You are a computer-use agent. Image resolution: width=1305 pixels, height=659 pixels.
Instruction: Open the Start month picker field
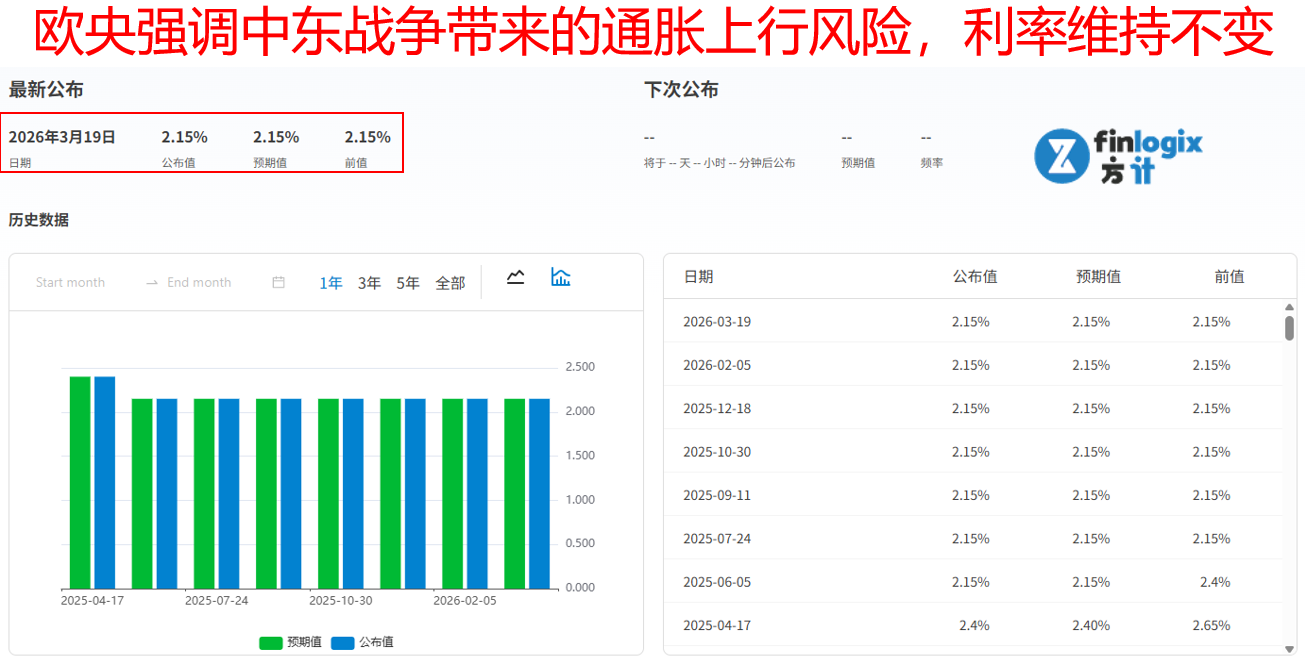(71, 283)
